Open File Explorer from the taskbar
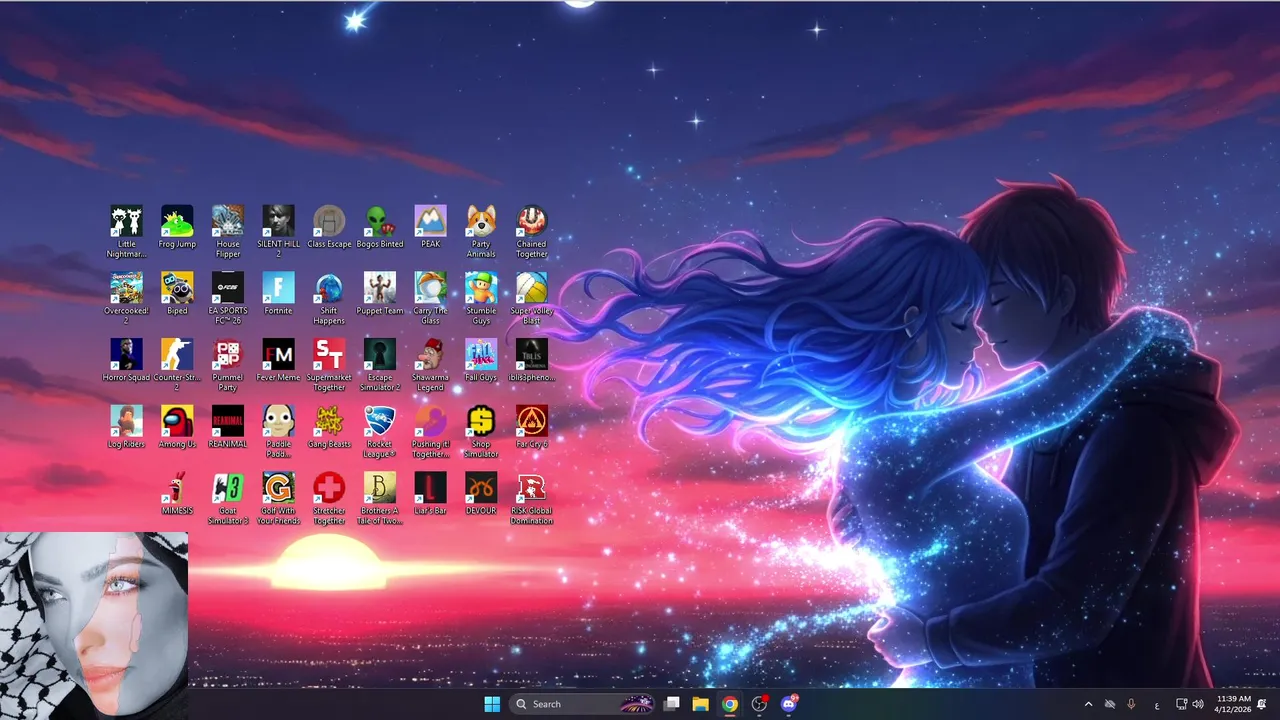Viewport: 1280px width, 720px height. (x=701, y=704)
